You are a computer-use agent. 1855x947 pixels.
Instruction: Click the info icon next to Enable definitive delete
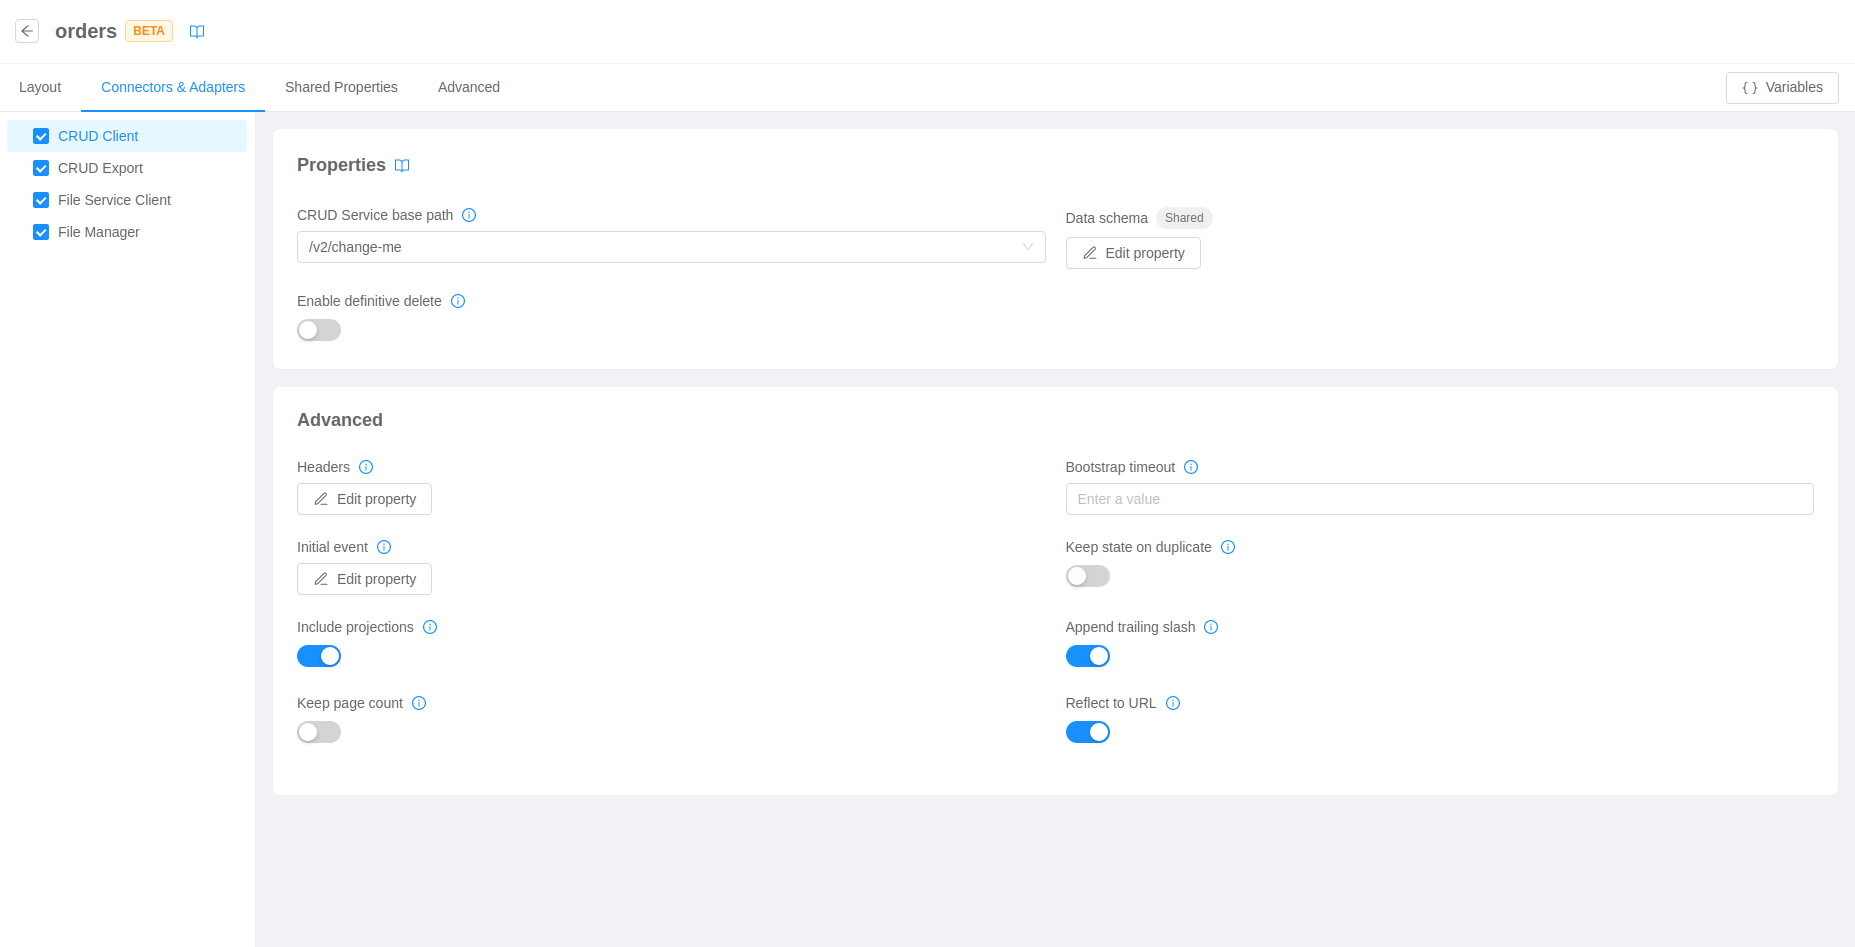pos(458,301)
